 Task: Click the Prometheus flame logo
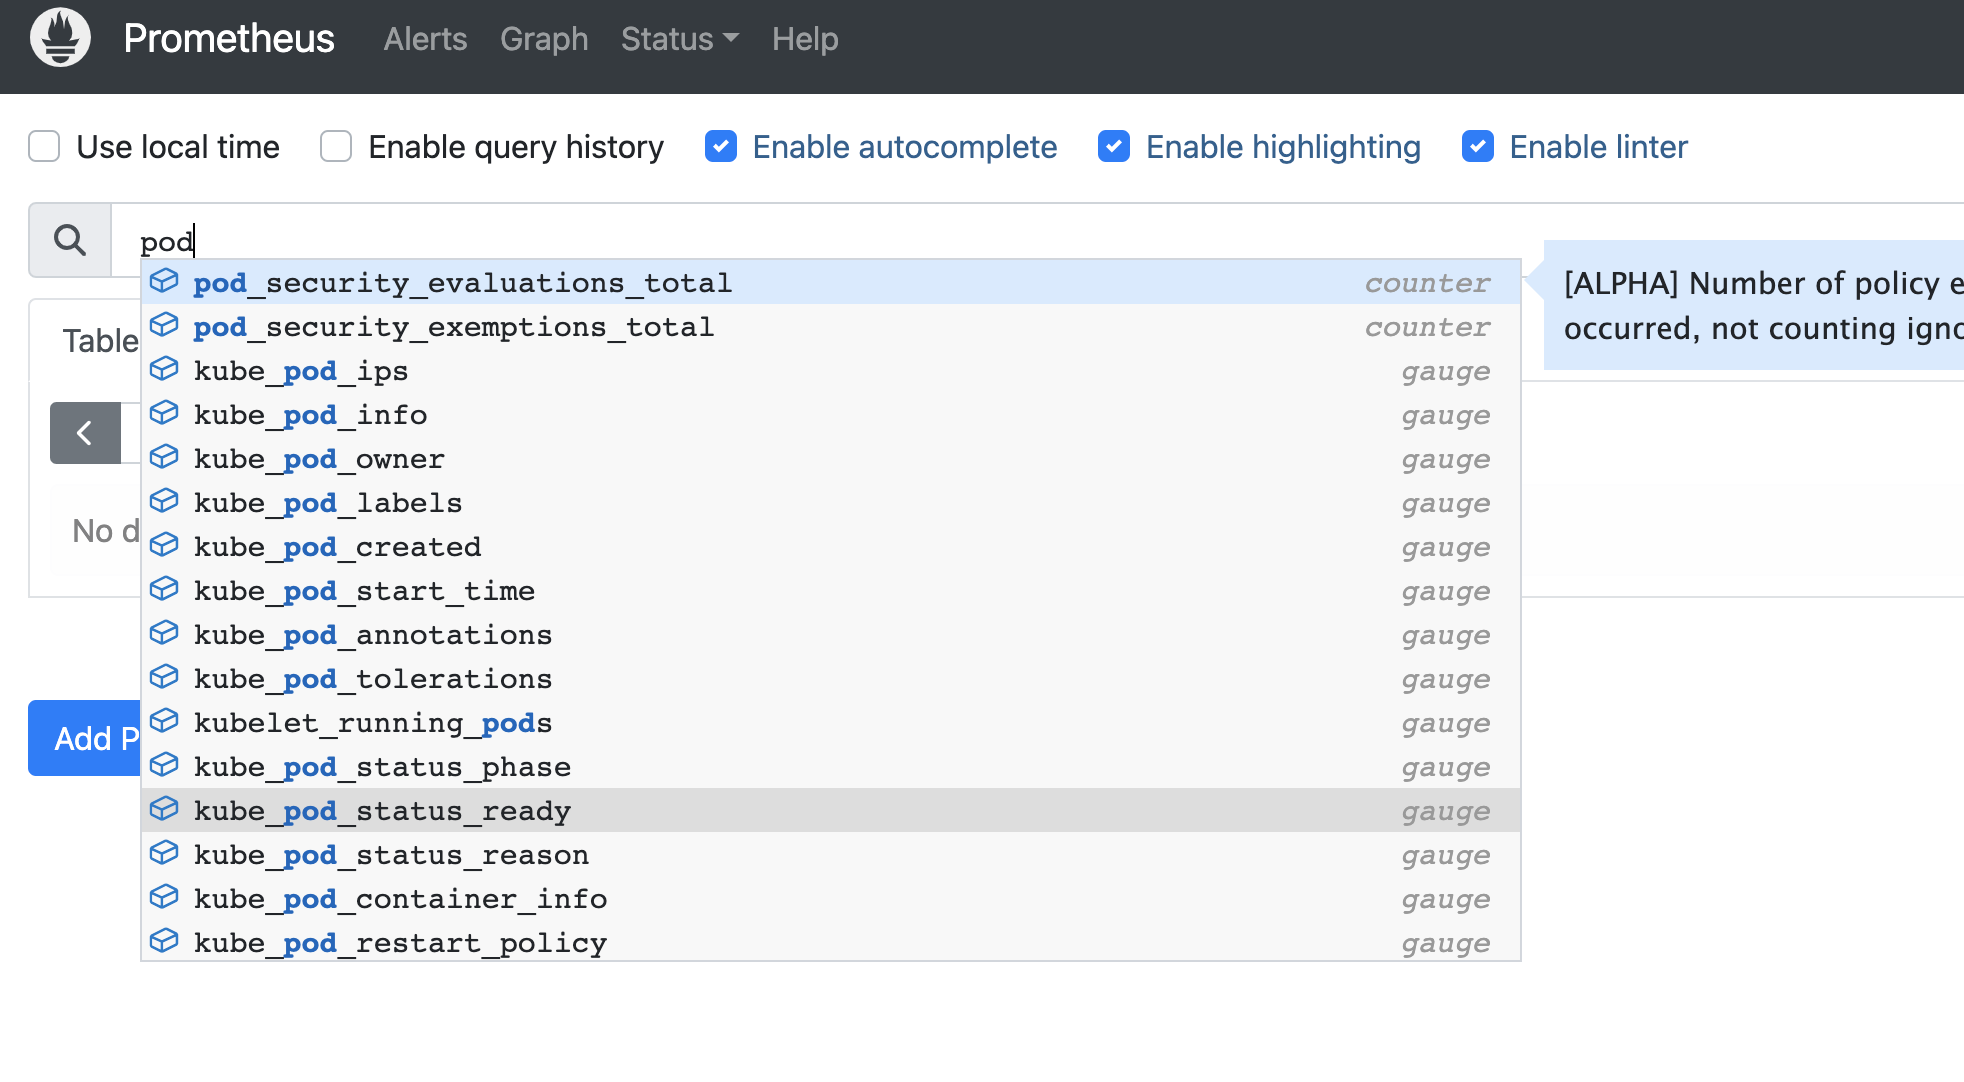60,38
